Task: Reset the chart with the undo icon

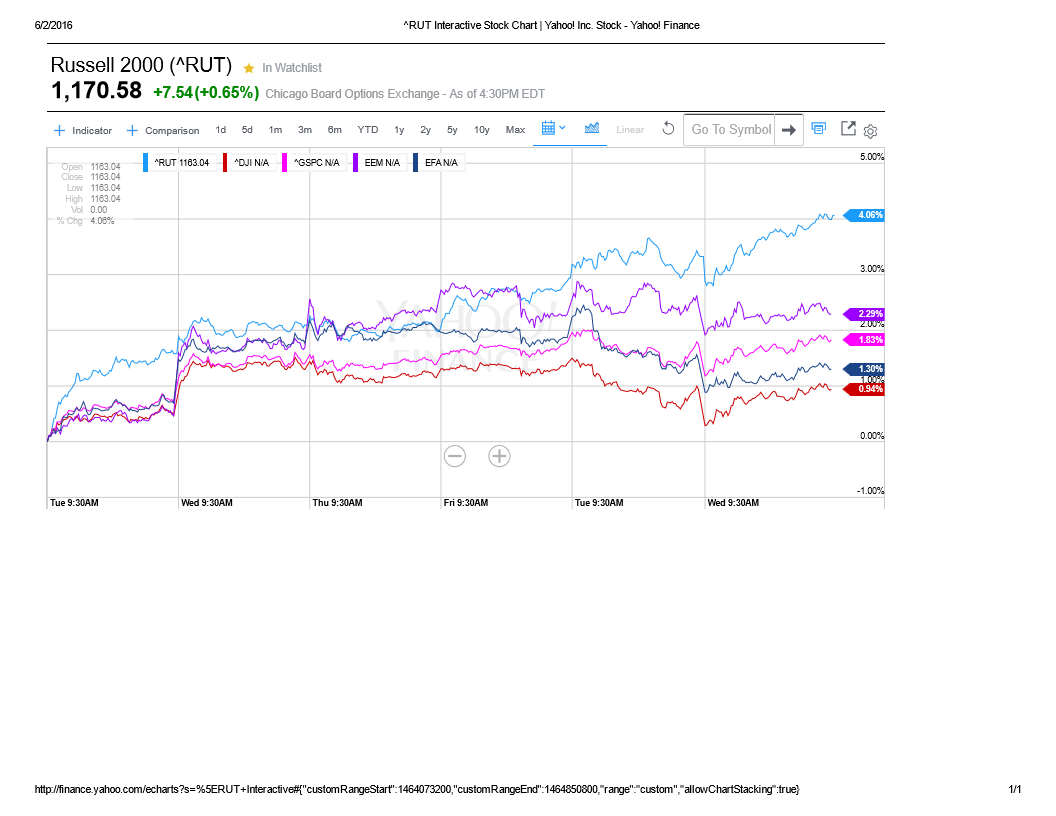Action: (668, 129)
